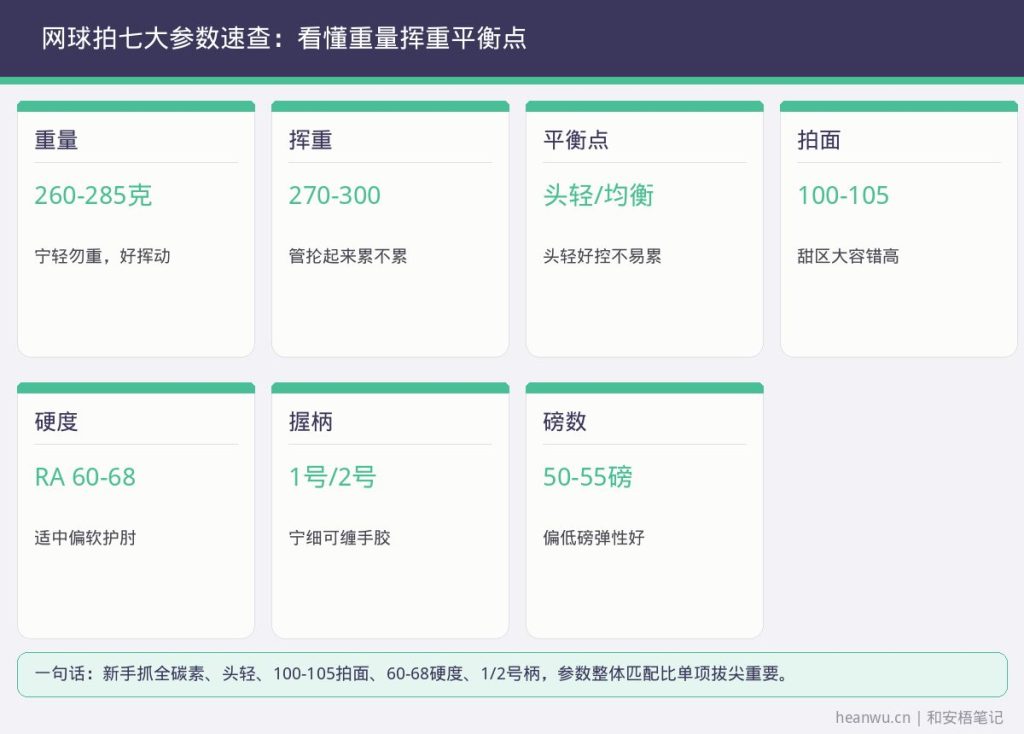Select the 拍面 card heading
1024x734 pixels.
coord(819,140)
